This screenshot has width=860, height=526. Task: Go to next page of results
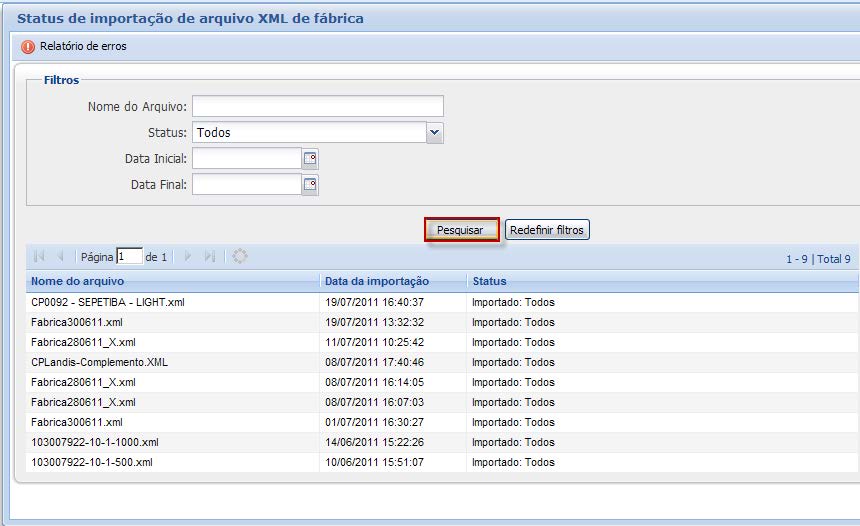187,257
